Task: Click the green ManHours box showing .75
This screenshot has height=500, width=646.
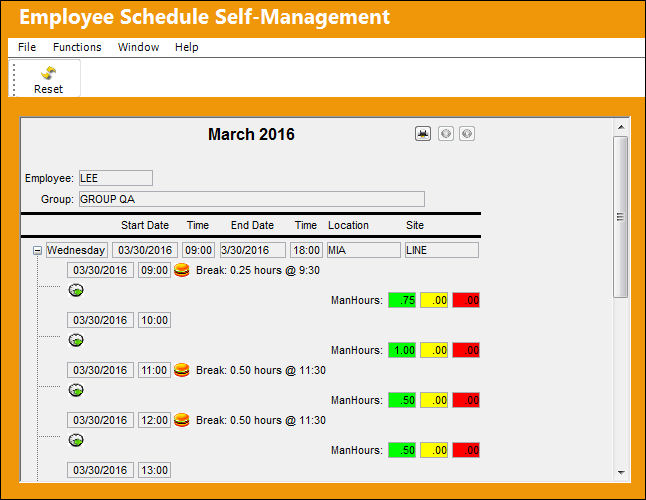Action: click(402, 300)
